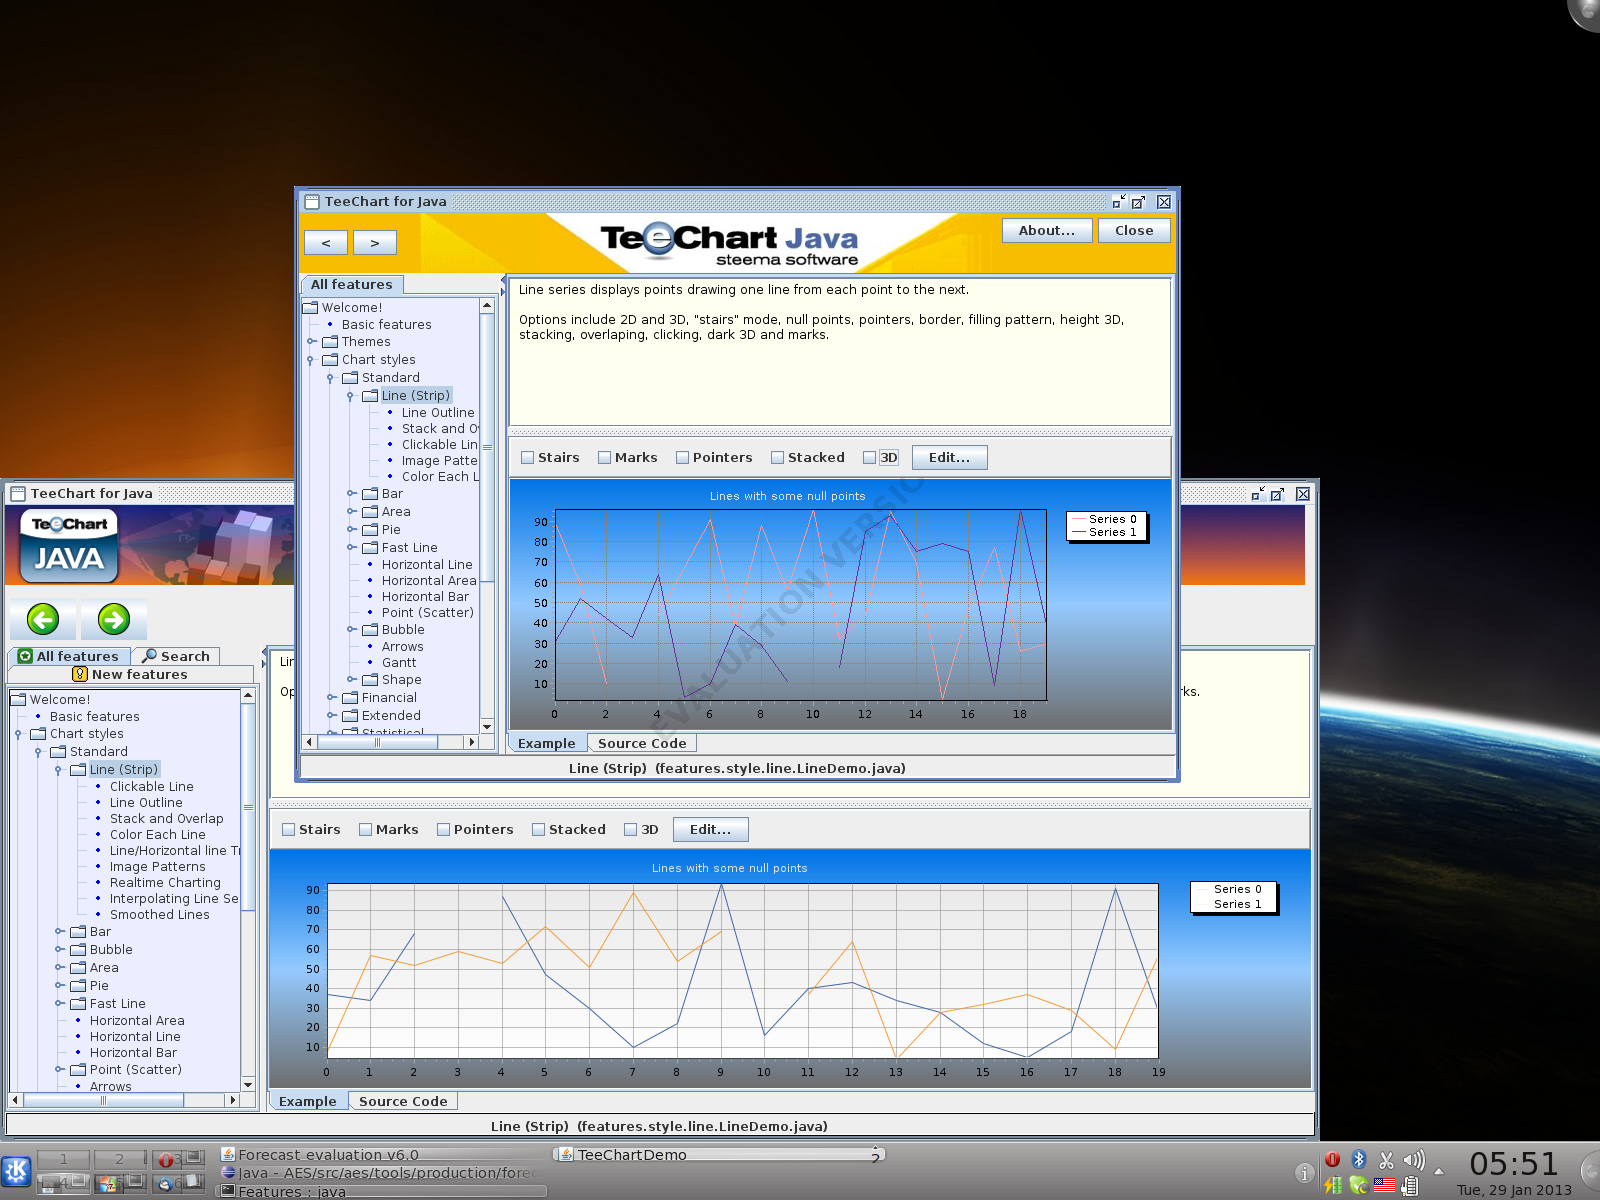Switch to Source Code tab in front window
The width and height of the screenshot is (1600, 1200).
coord(642,743)
